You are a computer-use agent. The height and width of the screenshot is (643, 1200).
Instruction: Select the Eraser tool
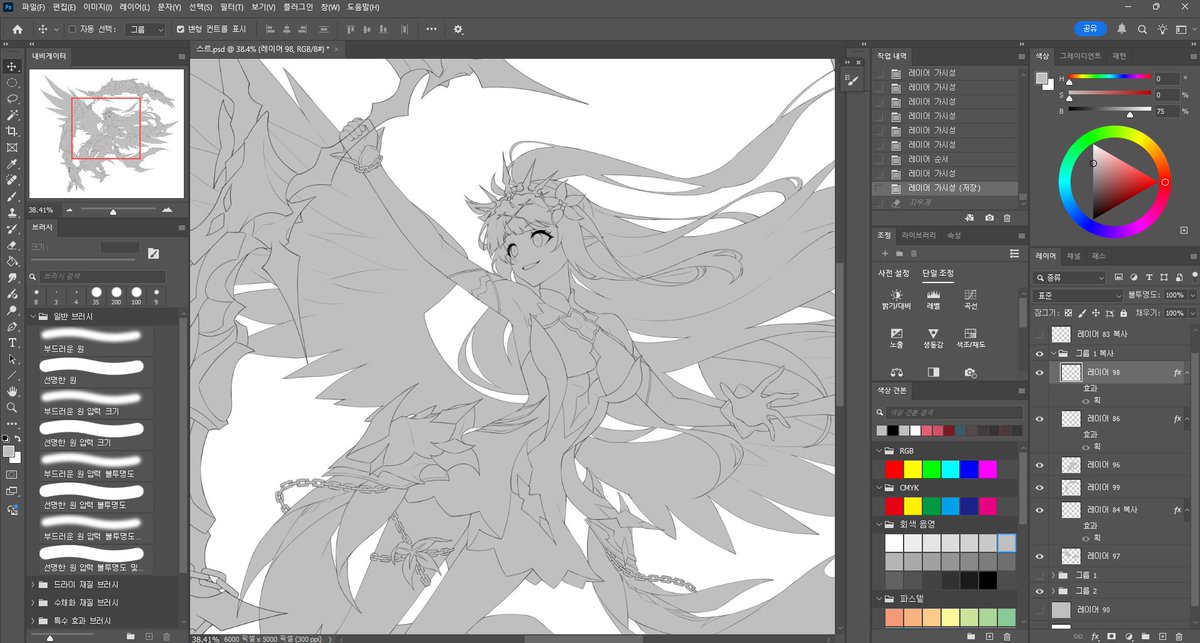[12, 245]
